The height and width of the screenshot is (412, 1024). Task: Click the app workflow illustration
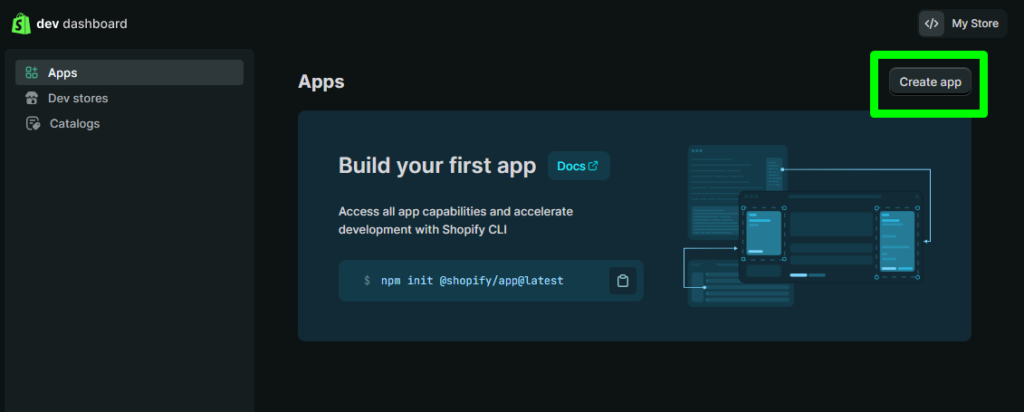pyautogui.click(x=808, y=226)
